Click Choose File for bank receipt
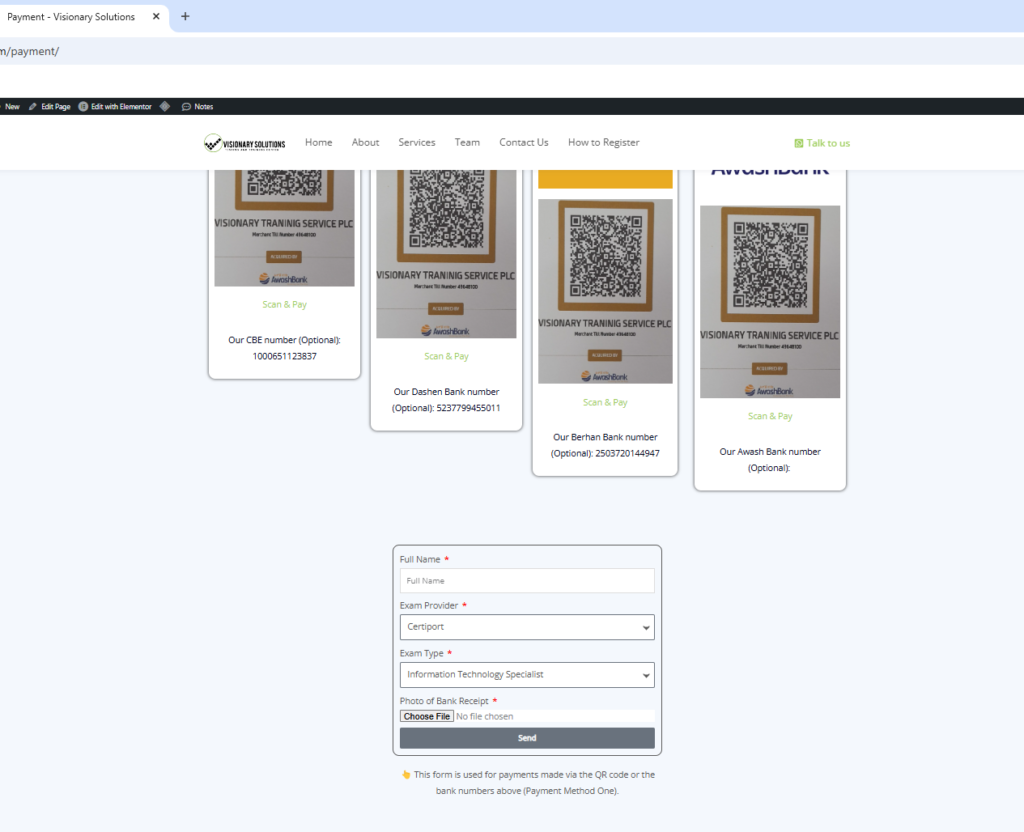This screenshot has height=832, width=1024. (426, 716)
